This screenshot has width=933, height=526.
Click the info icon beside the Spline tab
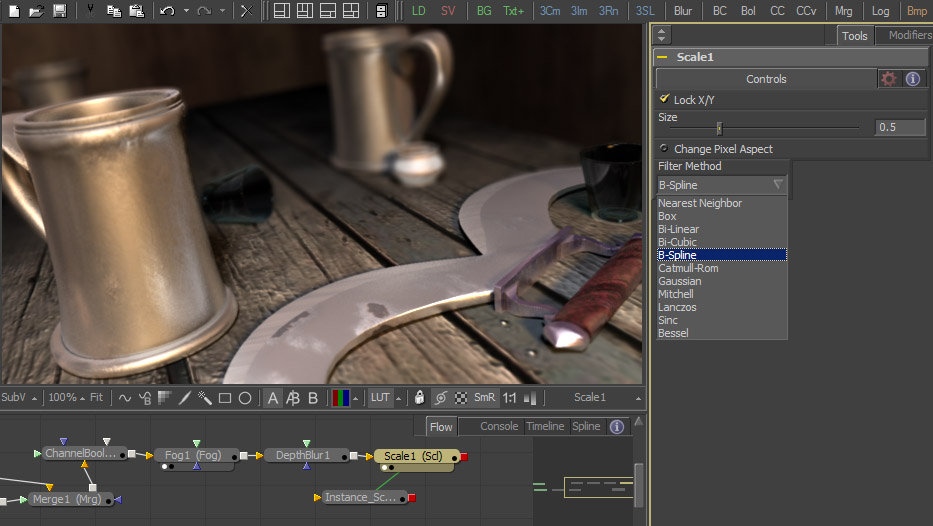tap(617, 426)
